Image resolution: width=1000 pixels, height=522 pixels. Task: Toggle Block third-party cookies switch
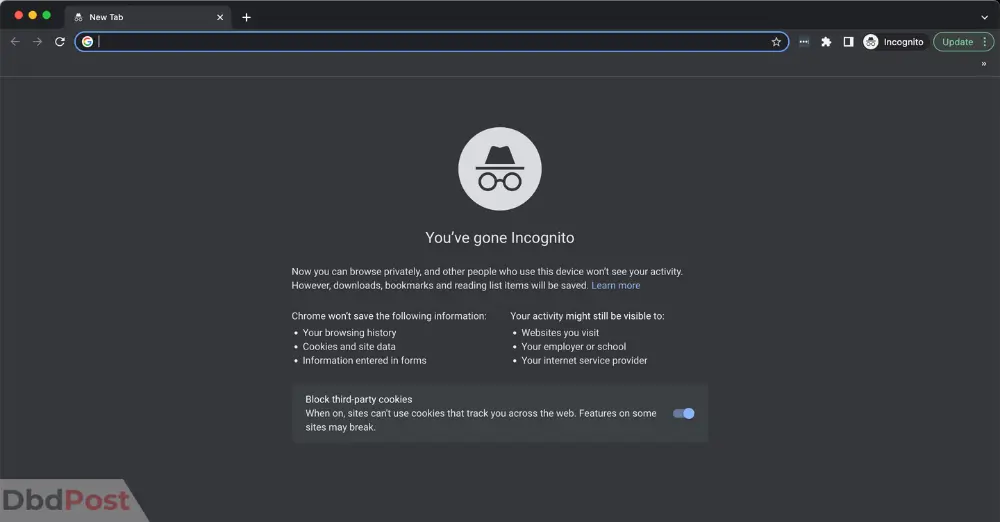coord(684,414)
